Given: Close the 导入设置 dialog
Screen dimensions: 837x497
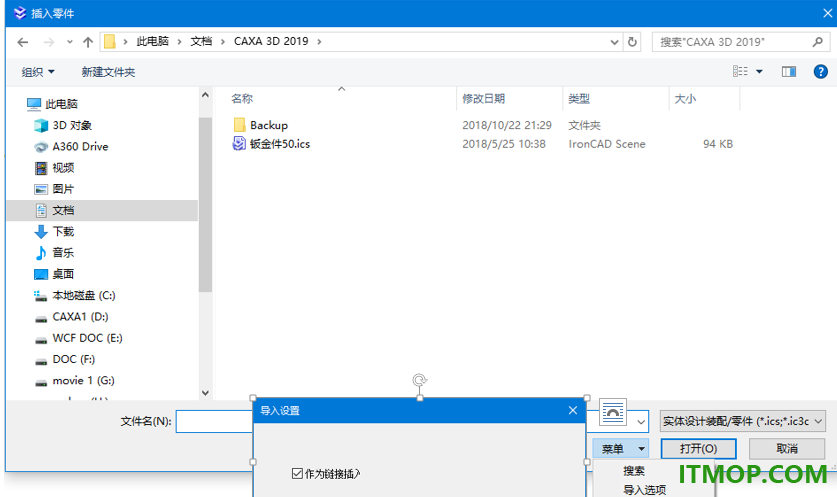Looking at the screenshot, I should [x=573, y=411].
